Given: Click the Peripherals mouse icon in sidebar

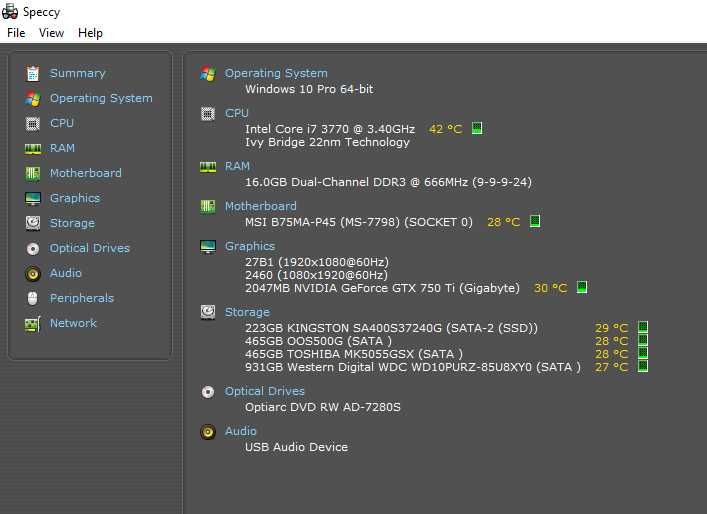Looking at the screenshot, I should pyautogui.click(x=32, y=298).
